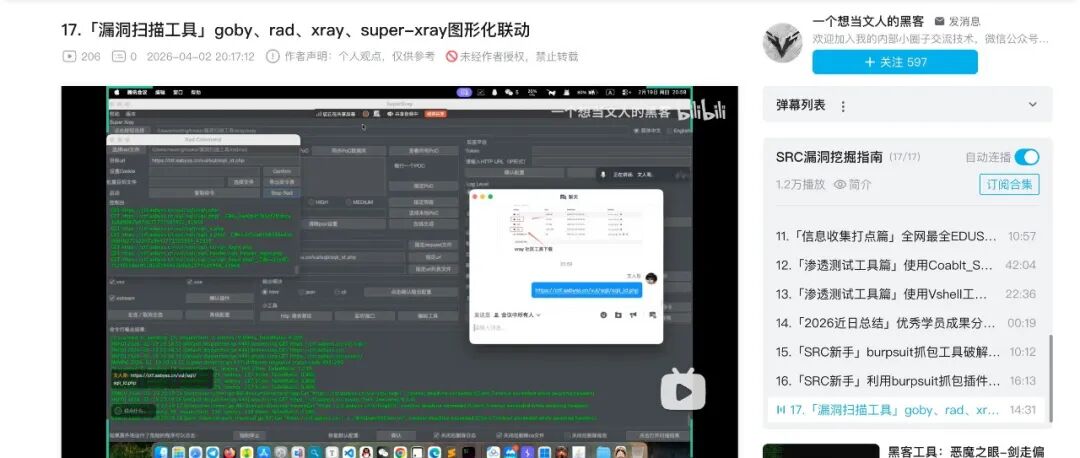This screenshot has width=1080, height=458.
Task: Click the 10:57 duration of item 11
Action: 1021,236
